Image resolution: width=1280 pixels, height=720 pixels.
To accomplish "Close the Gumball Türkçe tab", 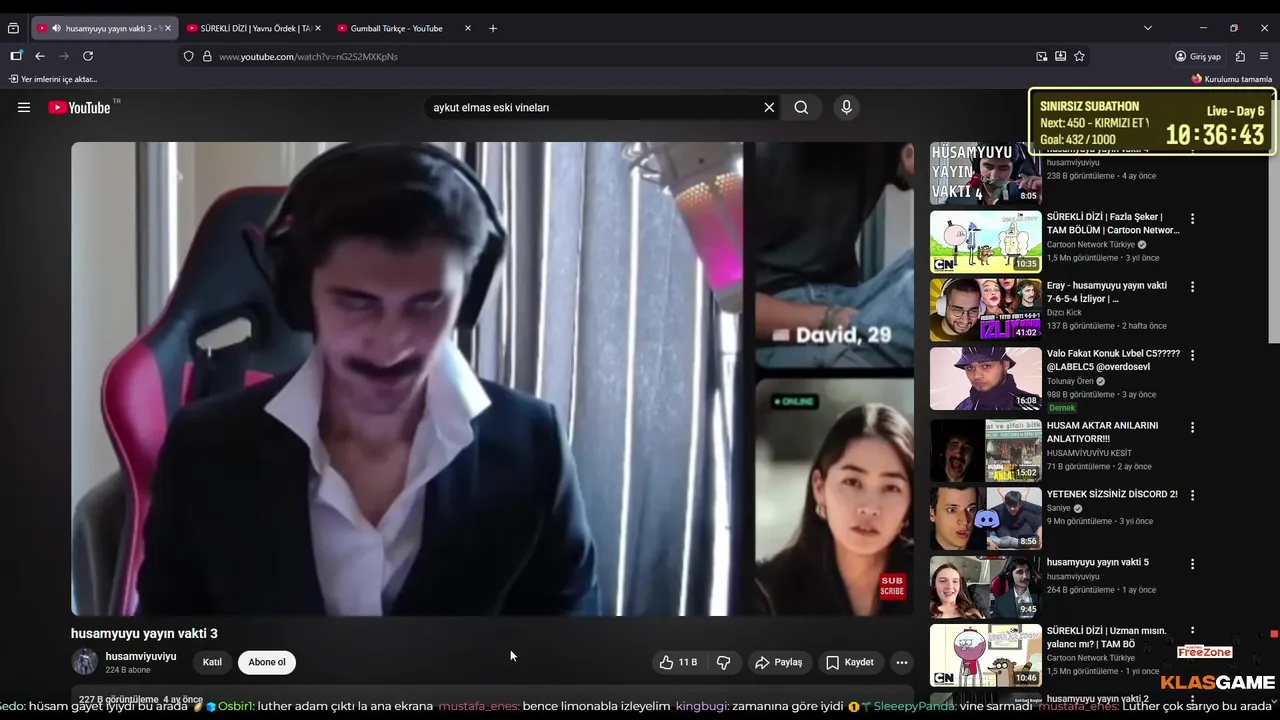I will click(x=467, y=28).
